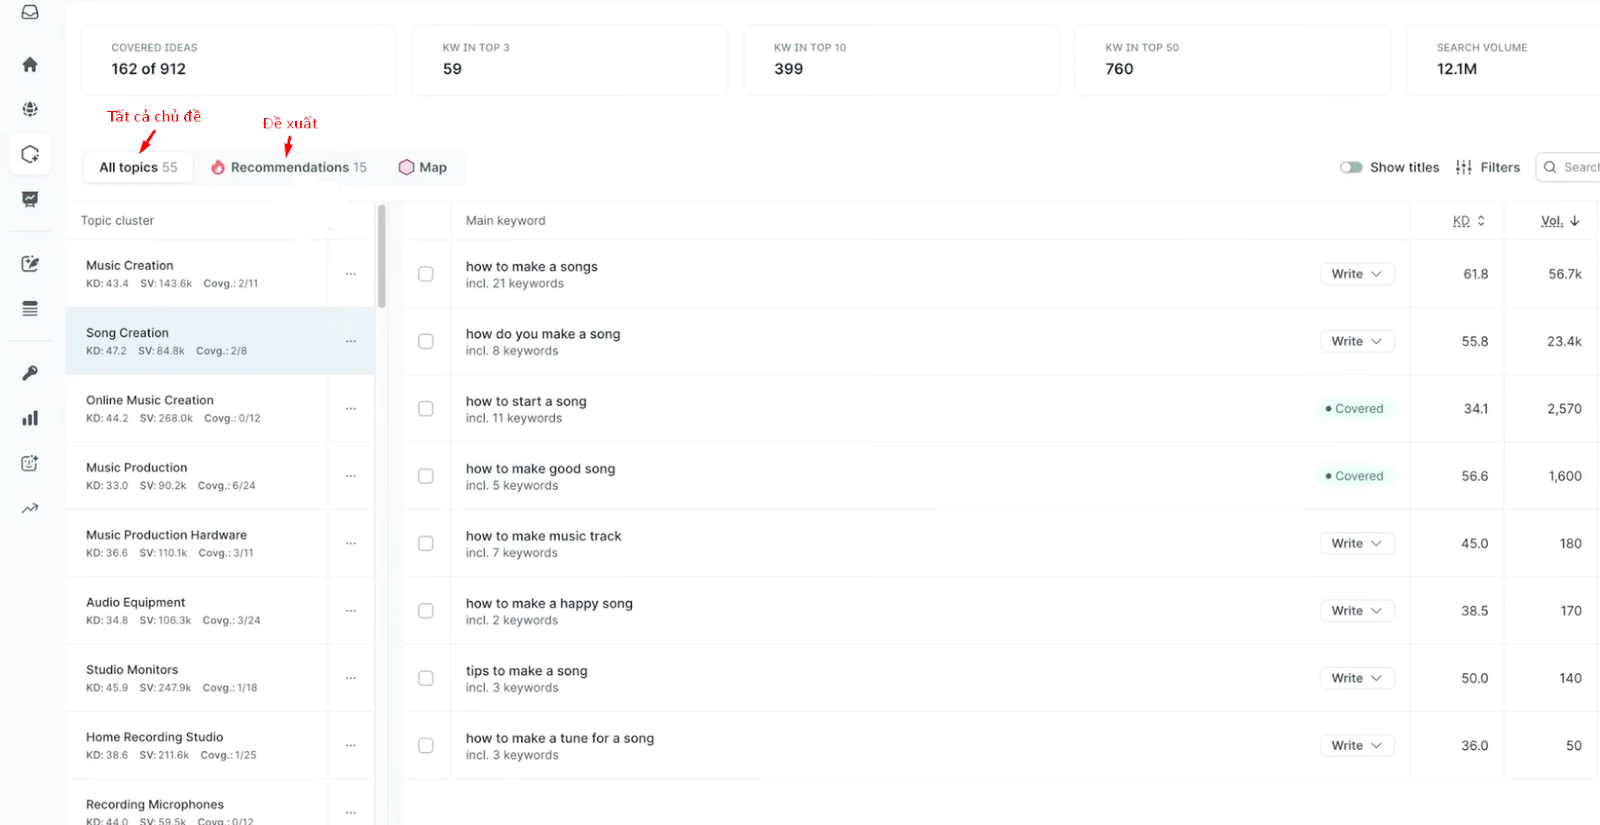Click the globe icon in the sidebar
1600x825 pixels.
30,109
